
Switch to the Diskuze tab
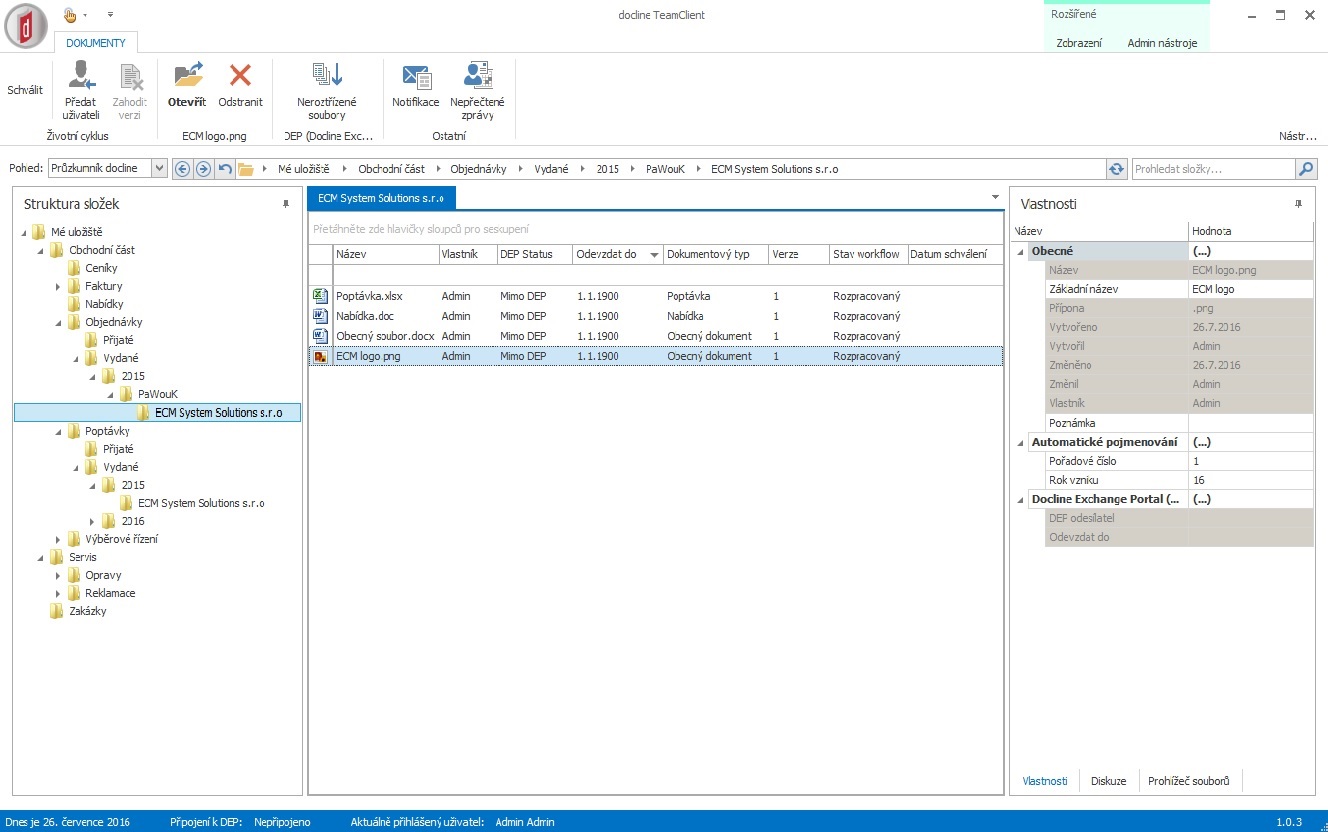click(1108, 781)
